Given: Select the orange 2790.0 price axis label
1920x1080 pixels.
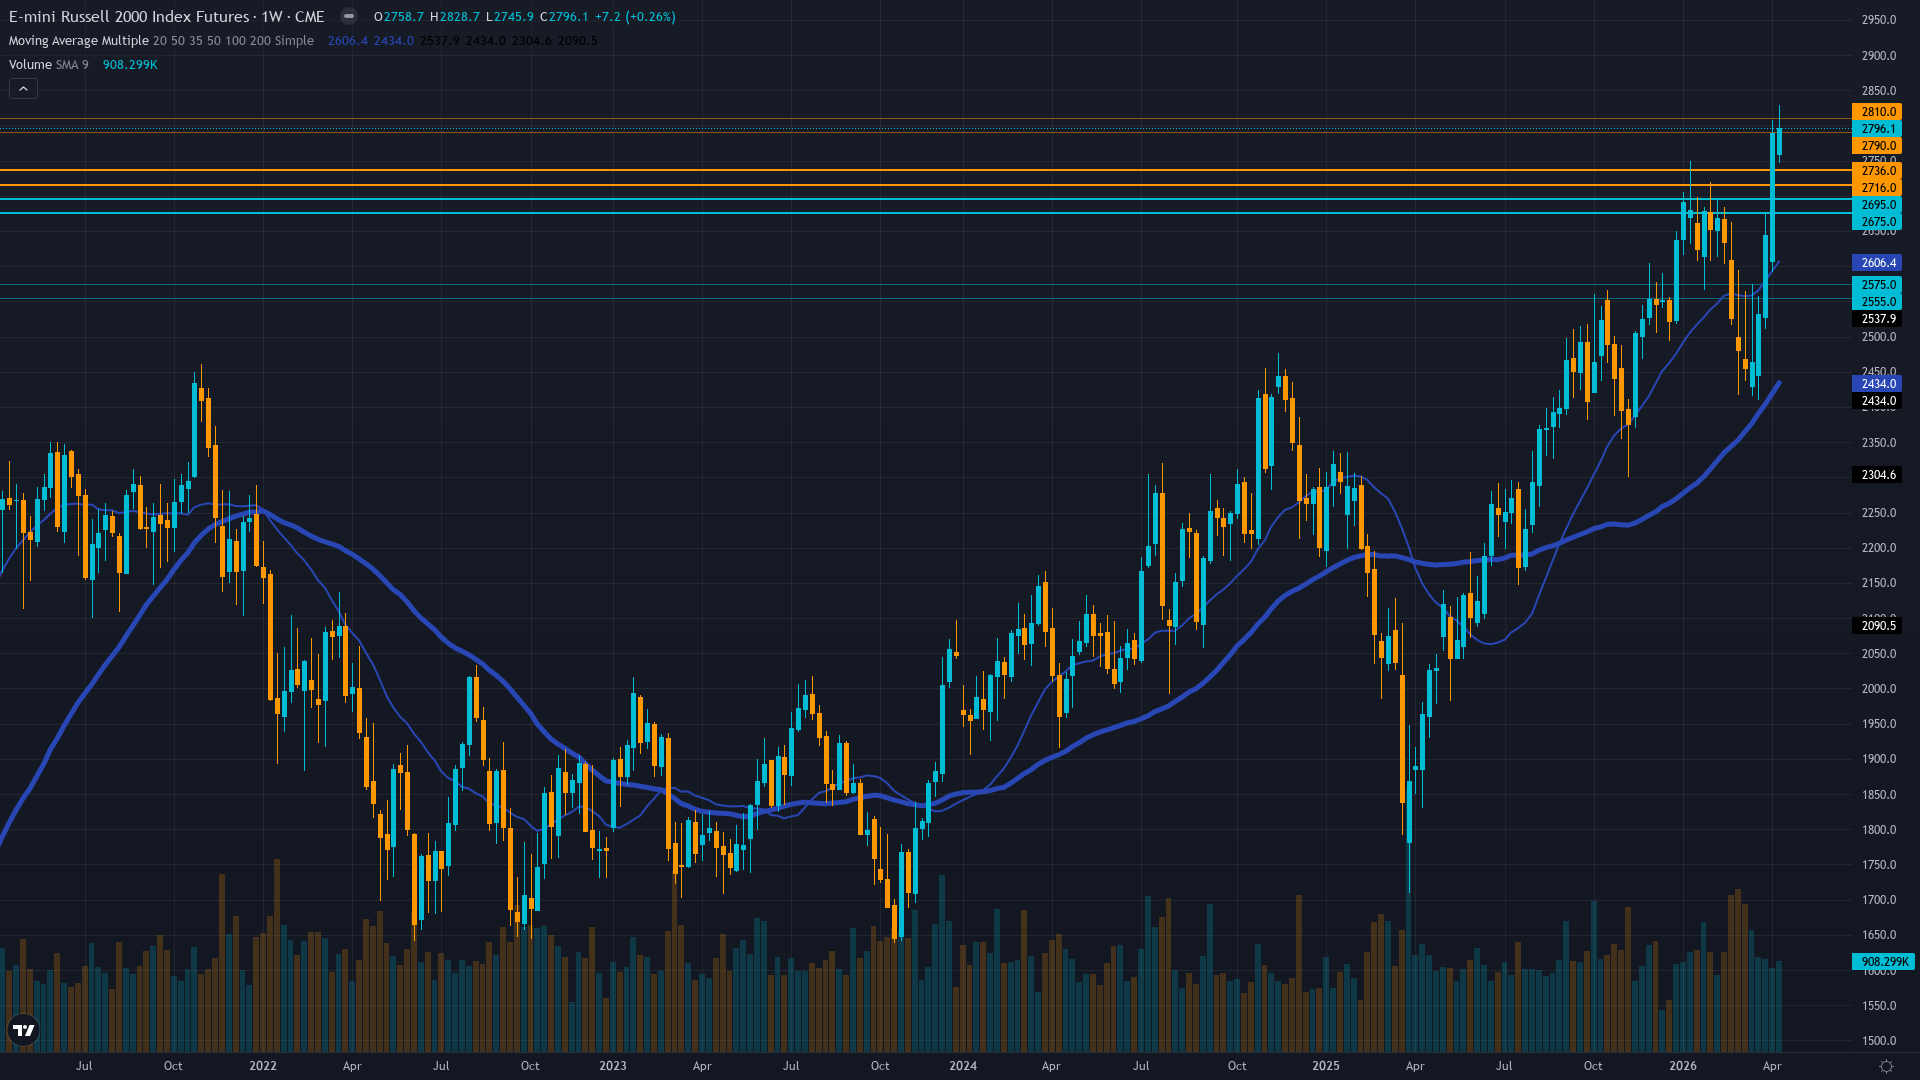Looking at the screenshot, I should 1877,146.
